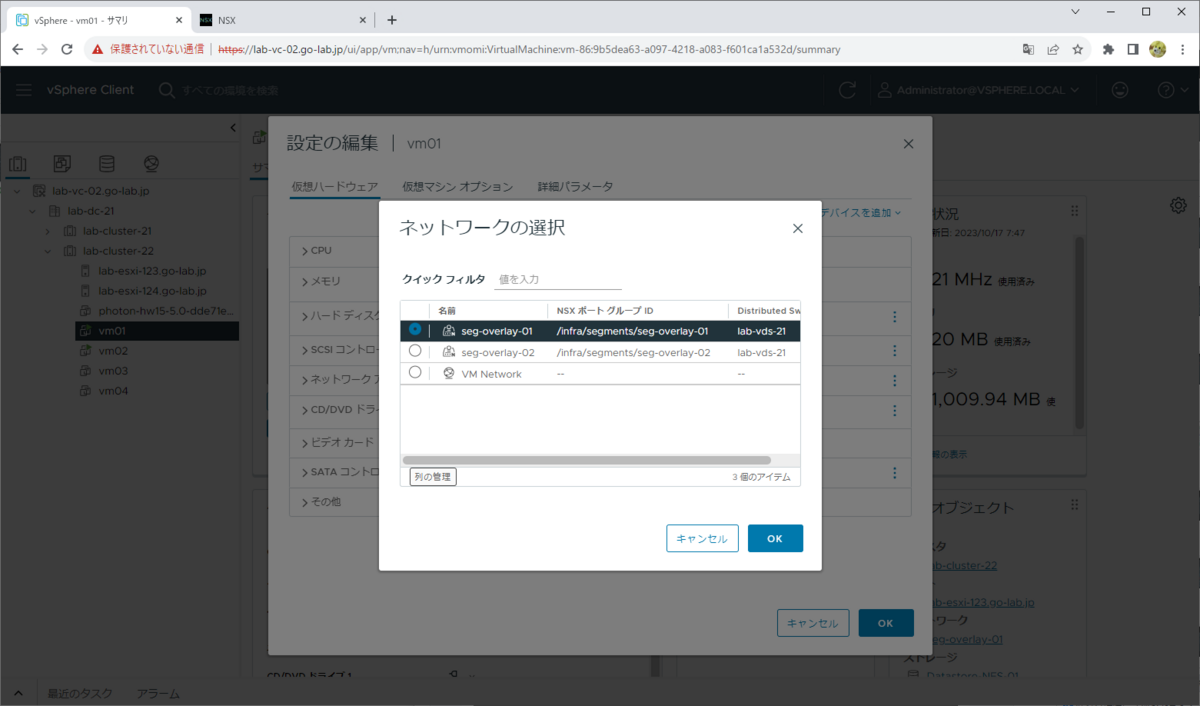Bookmark this page with star icon
This screenshot has height=706, width=1200.
1078,49
